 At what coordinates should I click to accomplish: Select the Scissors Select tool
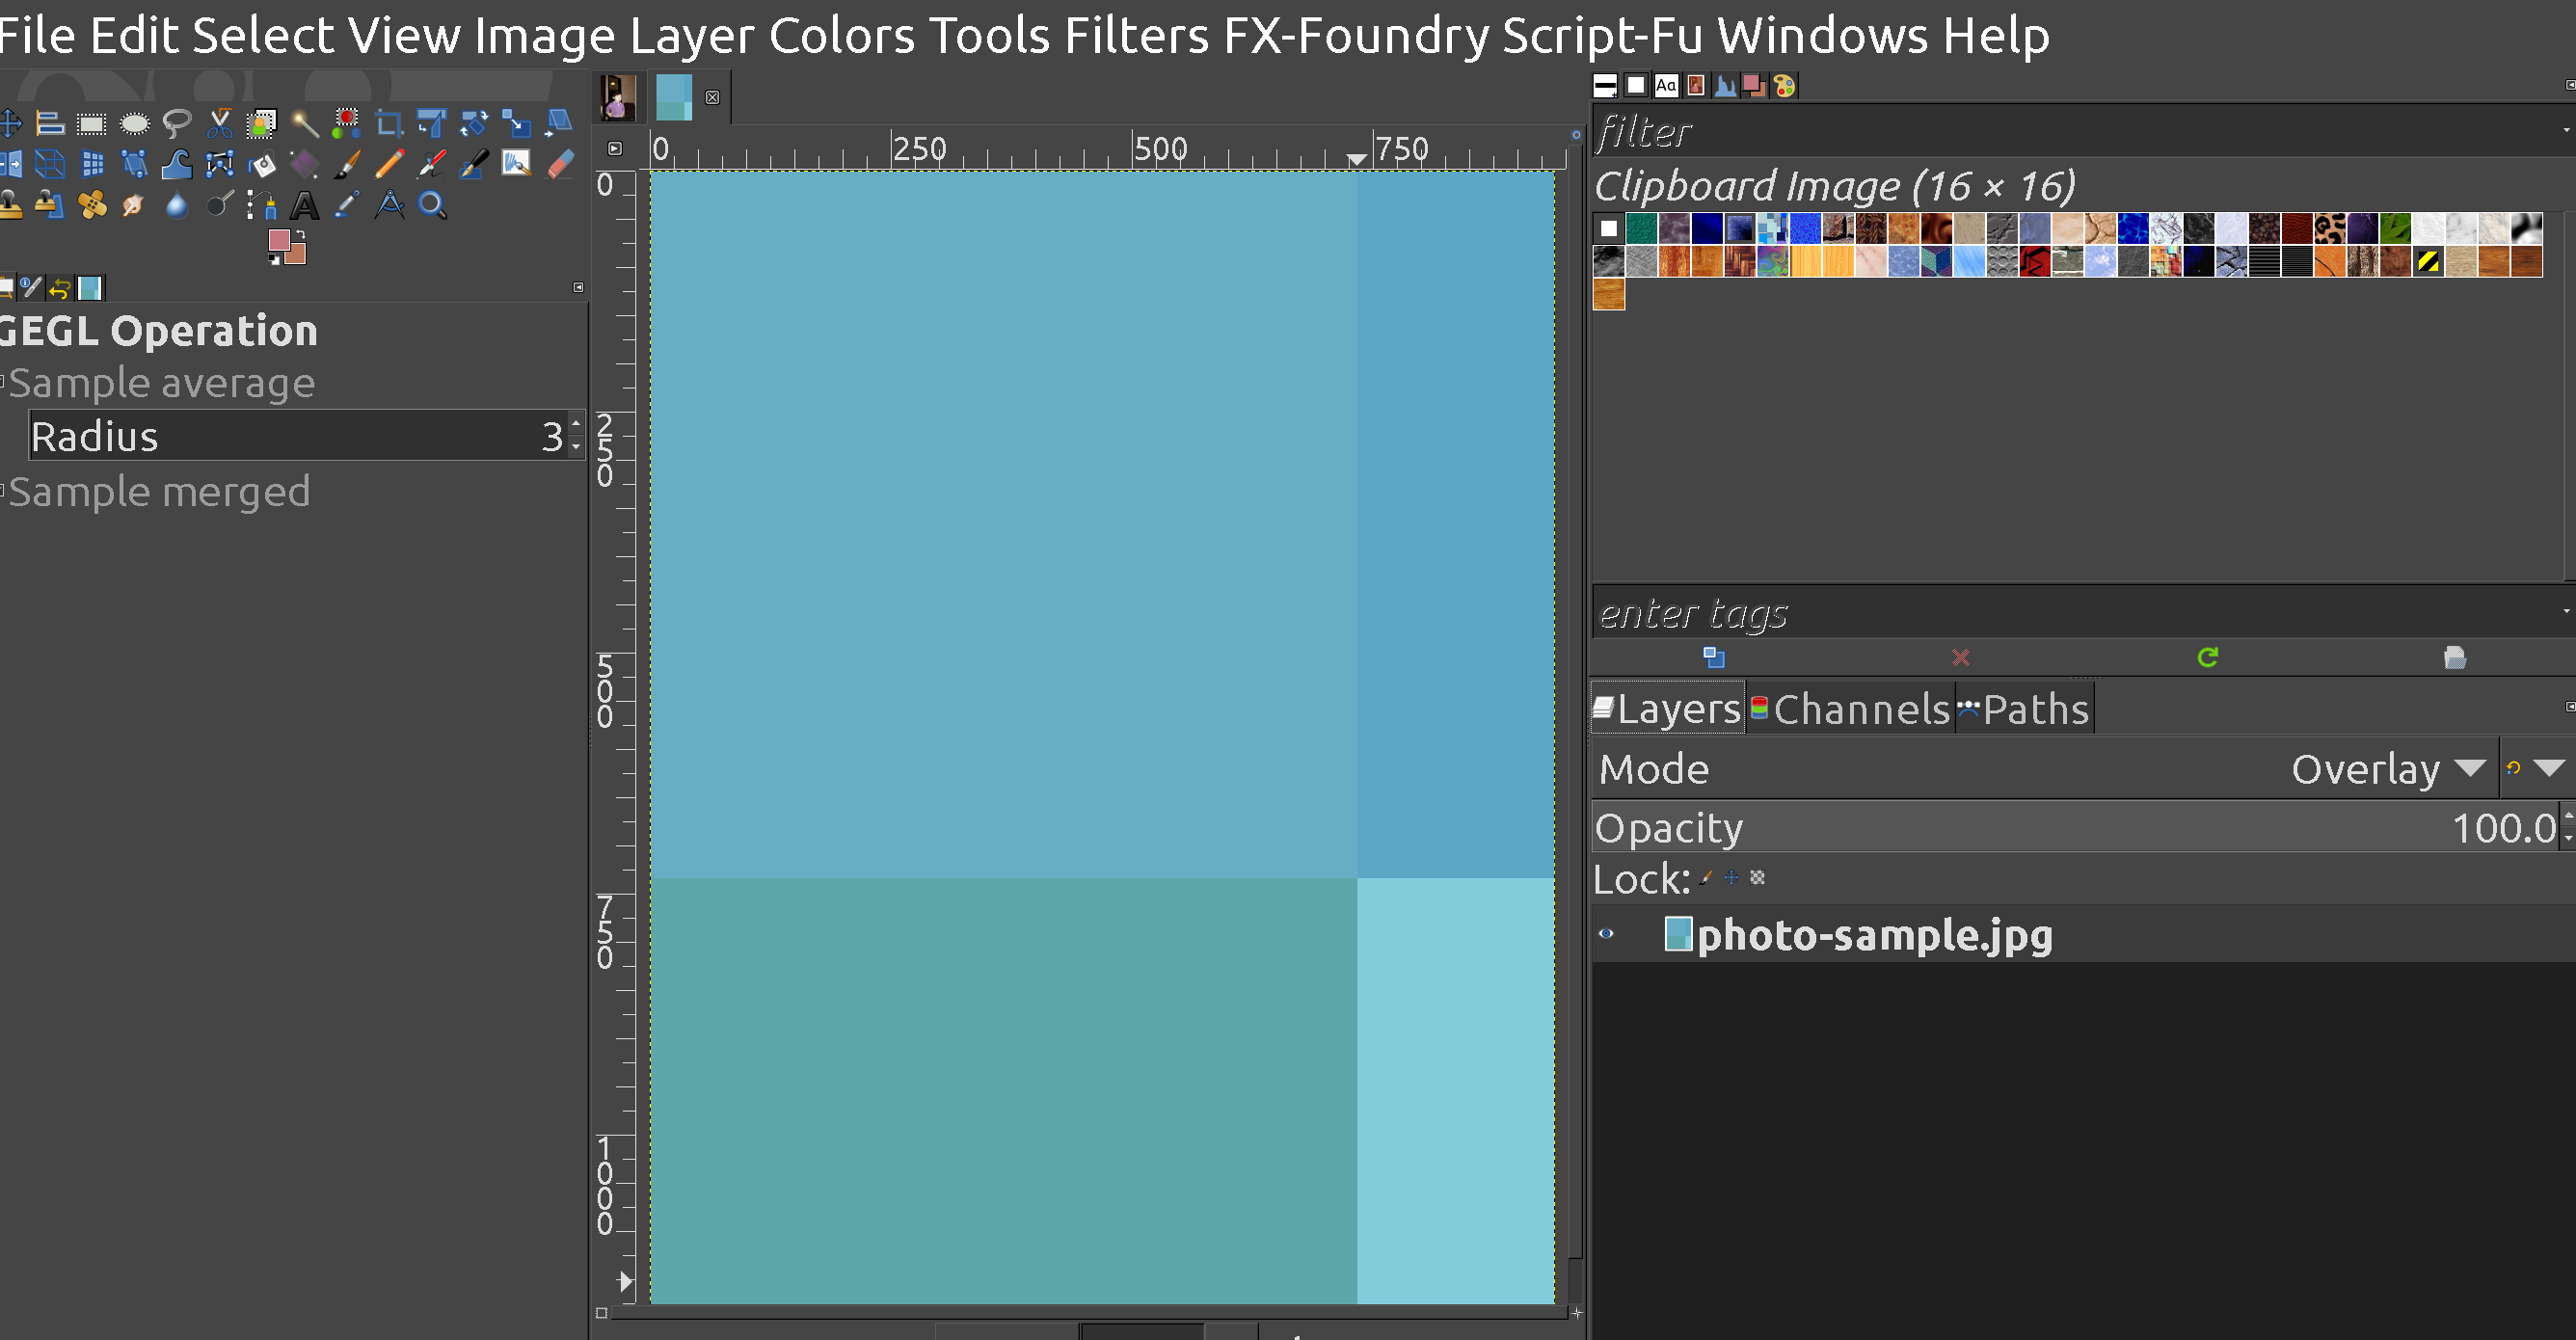tap(219, 124)
